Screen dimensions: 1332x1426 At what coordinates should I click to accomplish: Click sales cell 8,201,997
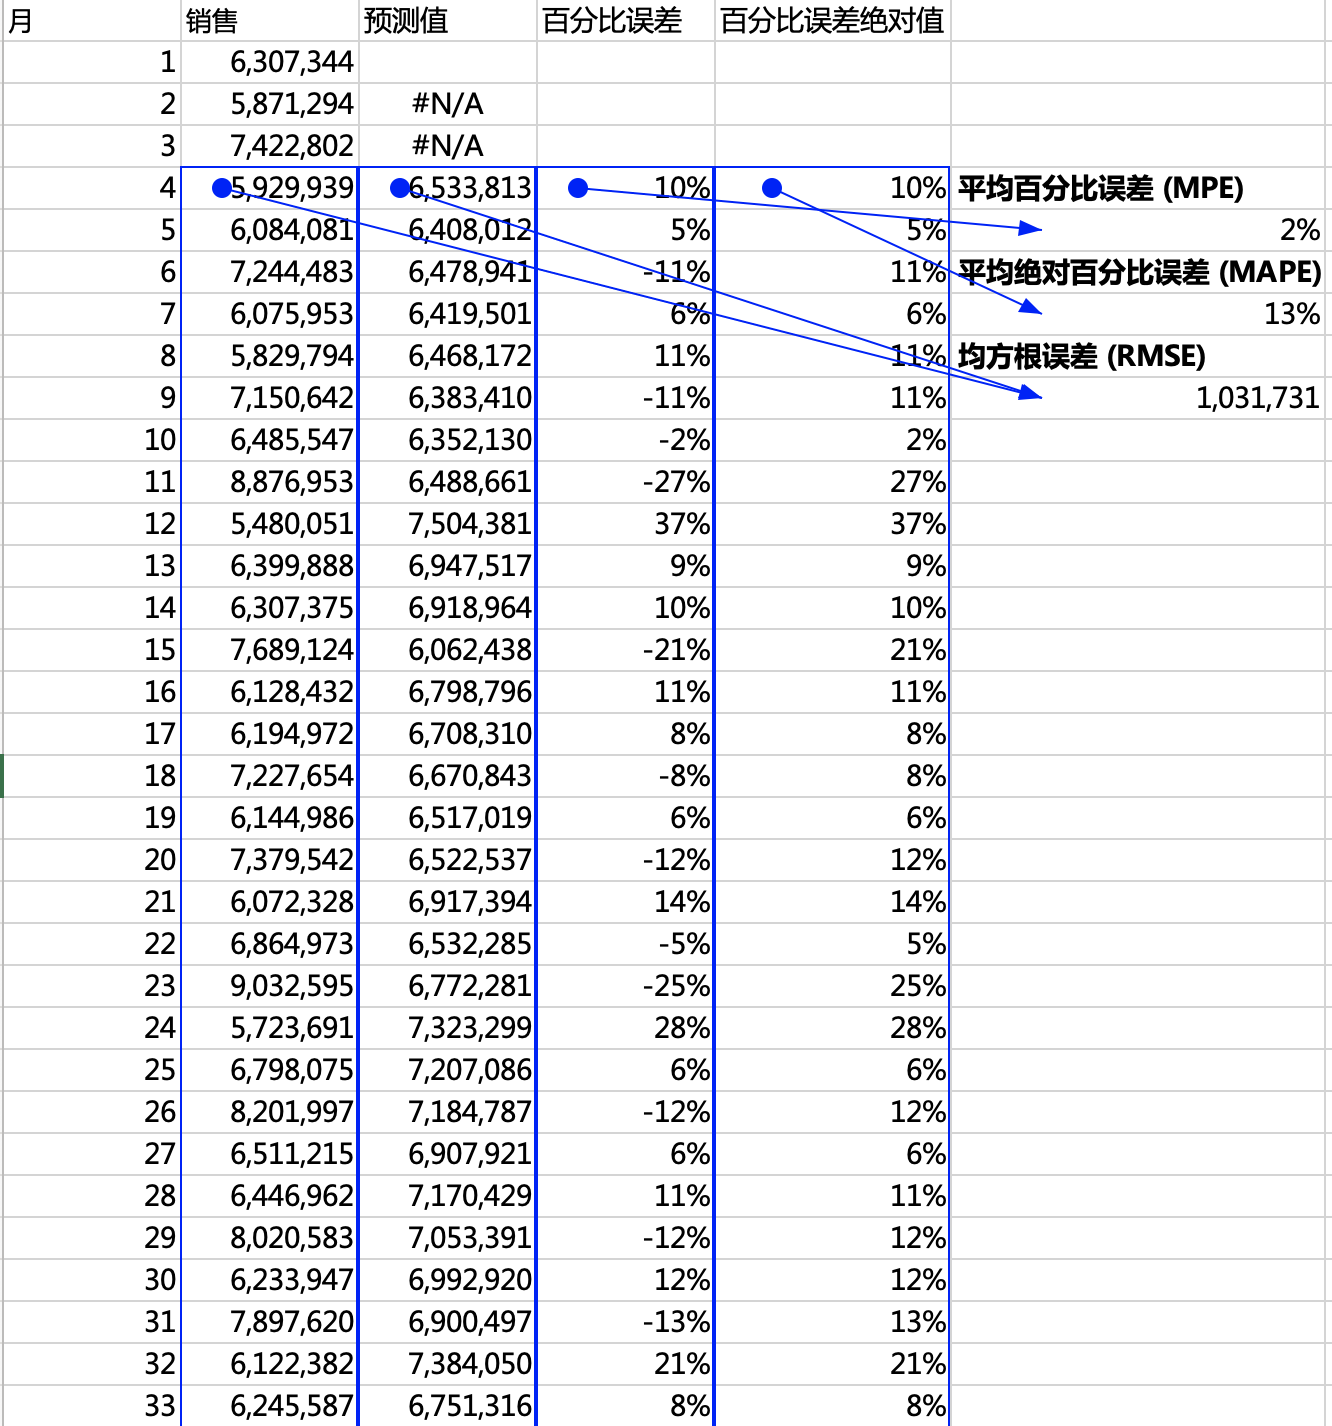[x=269, y=1112]
